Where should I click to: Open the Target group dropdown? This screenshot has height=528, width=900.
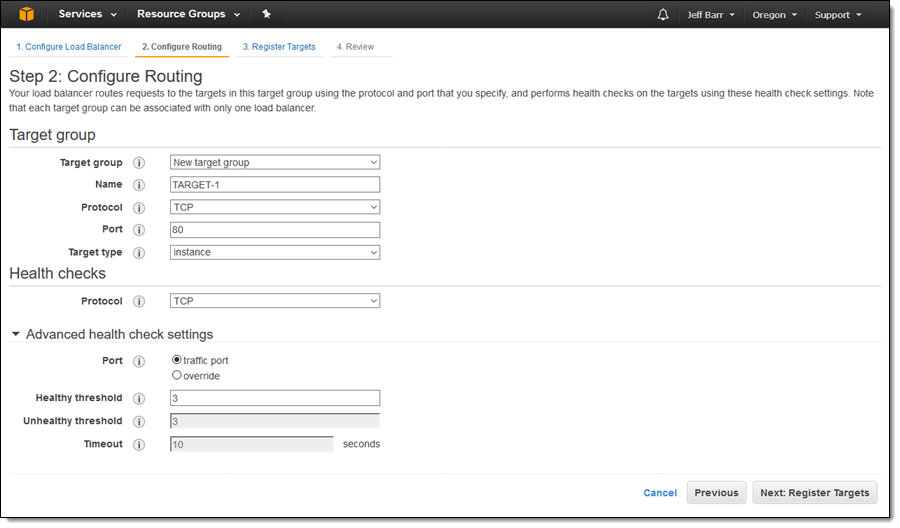pyautogui.click(x=275, y=162)
